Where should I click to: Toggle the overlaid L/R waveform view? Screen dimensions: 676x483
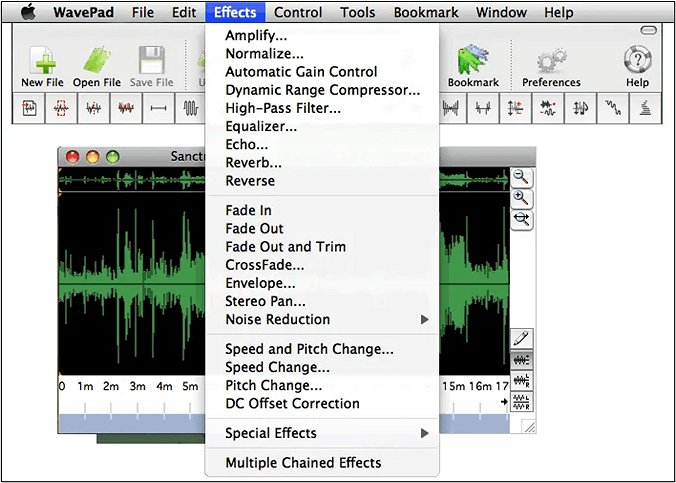point(522,381)
